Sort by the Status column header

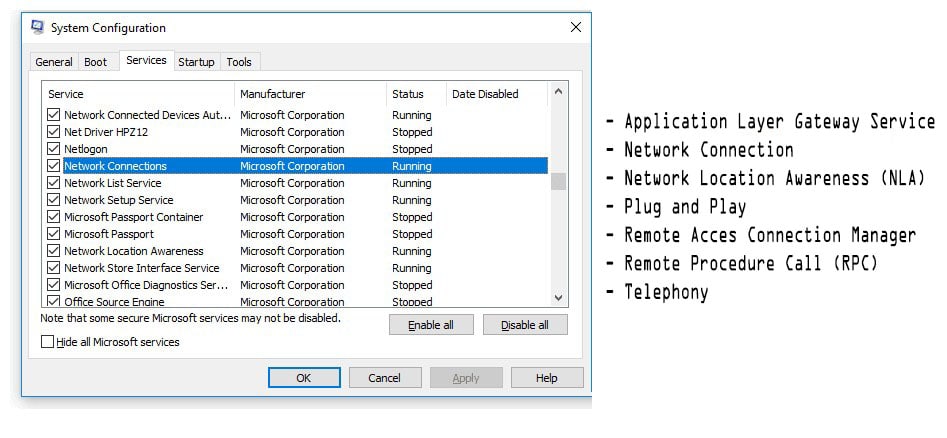click(x=416, y=94)
